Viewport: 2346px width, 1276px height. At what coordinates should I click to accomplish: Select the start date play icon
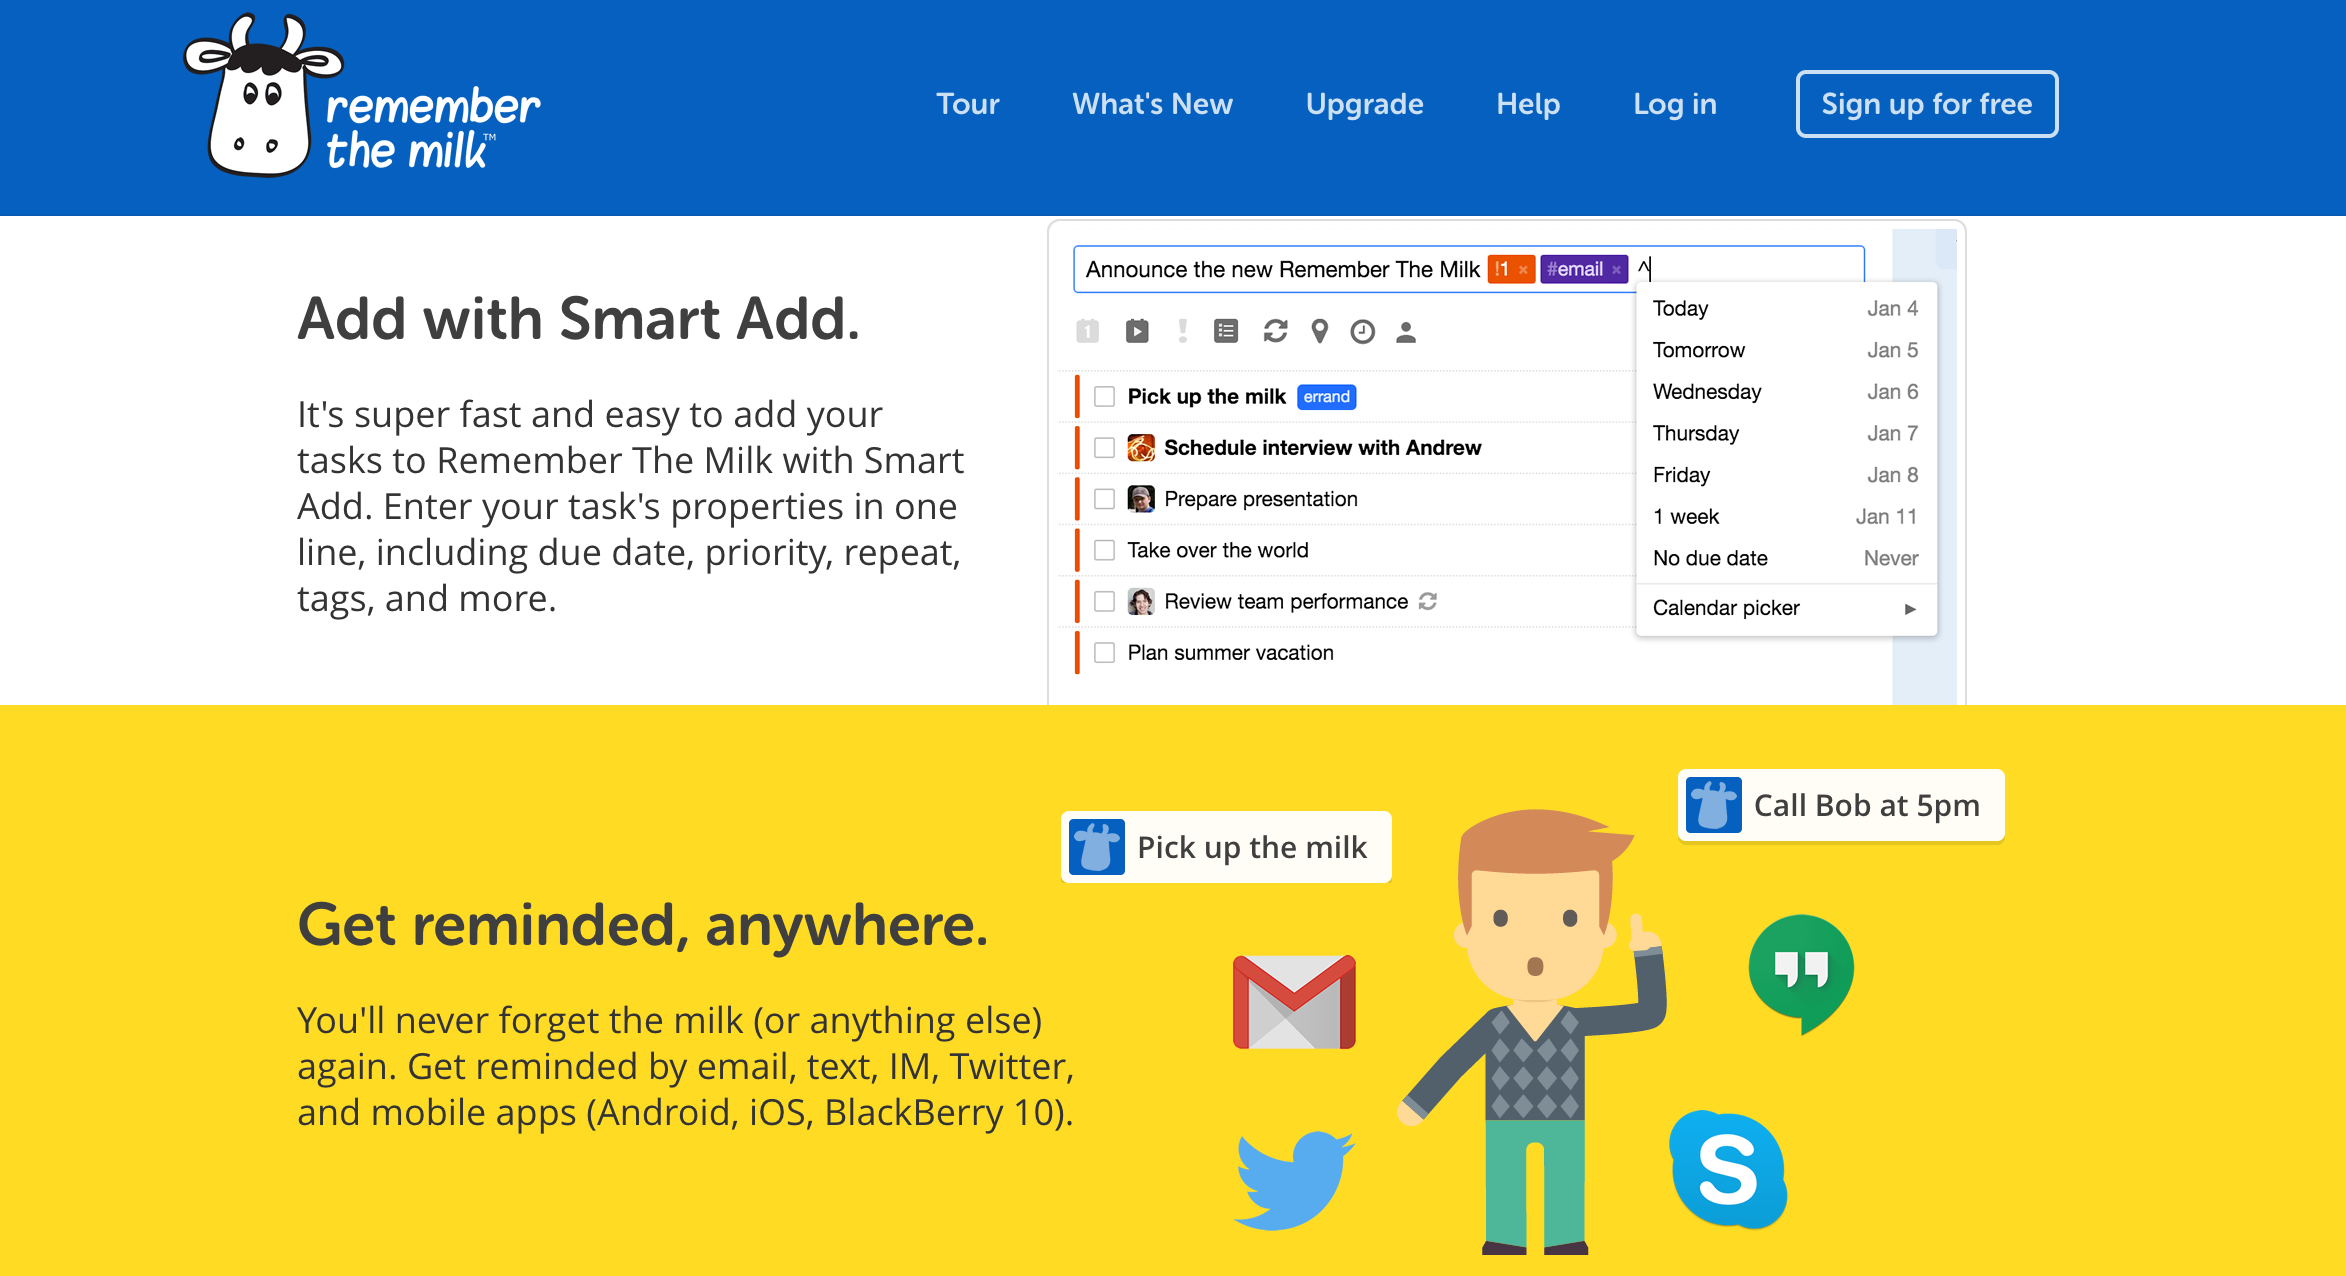pyautogui.click(x=1137, y=331)
